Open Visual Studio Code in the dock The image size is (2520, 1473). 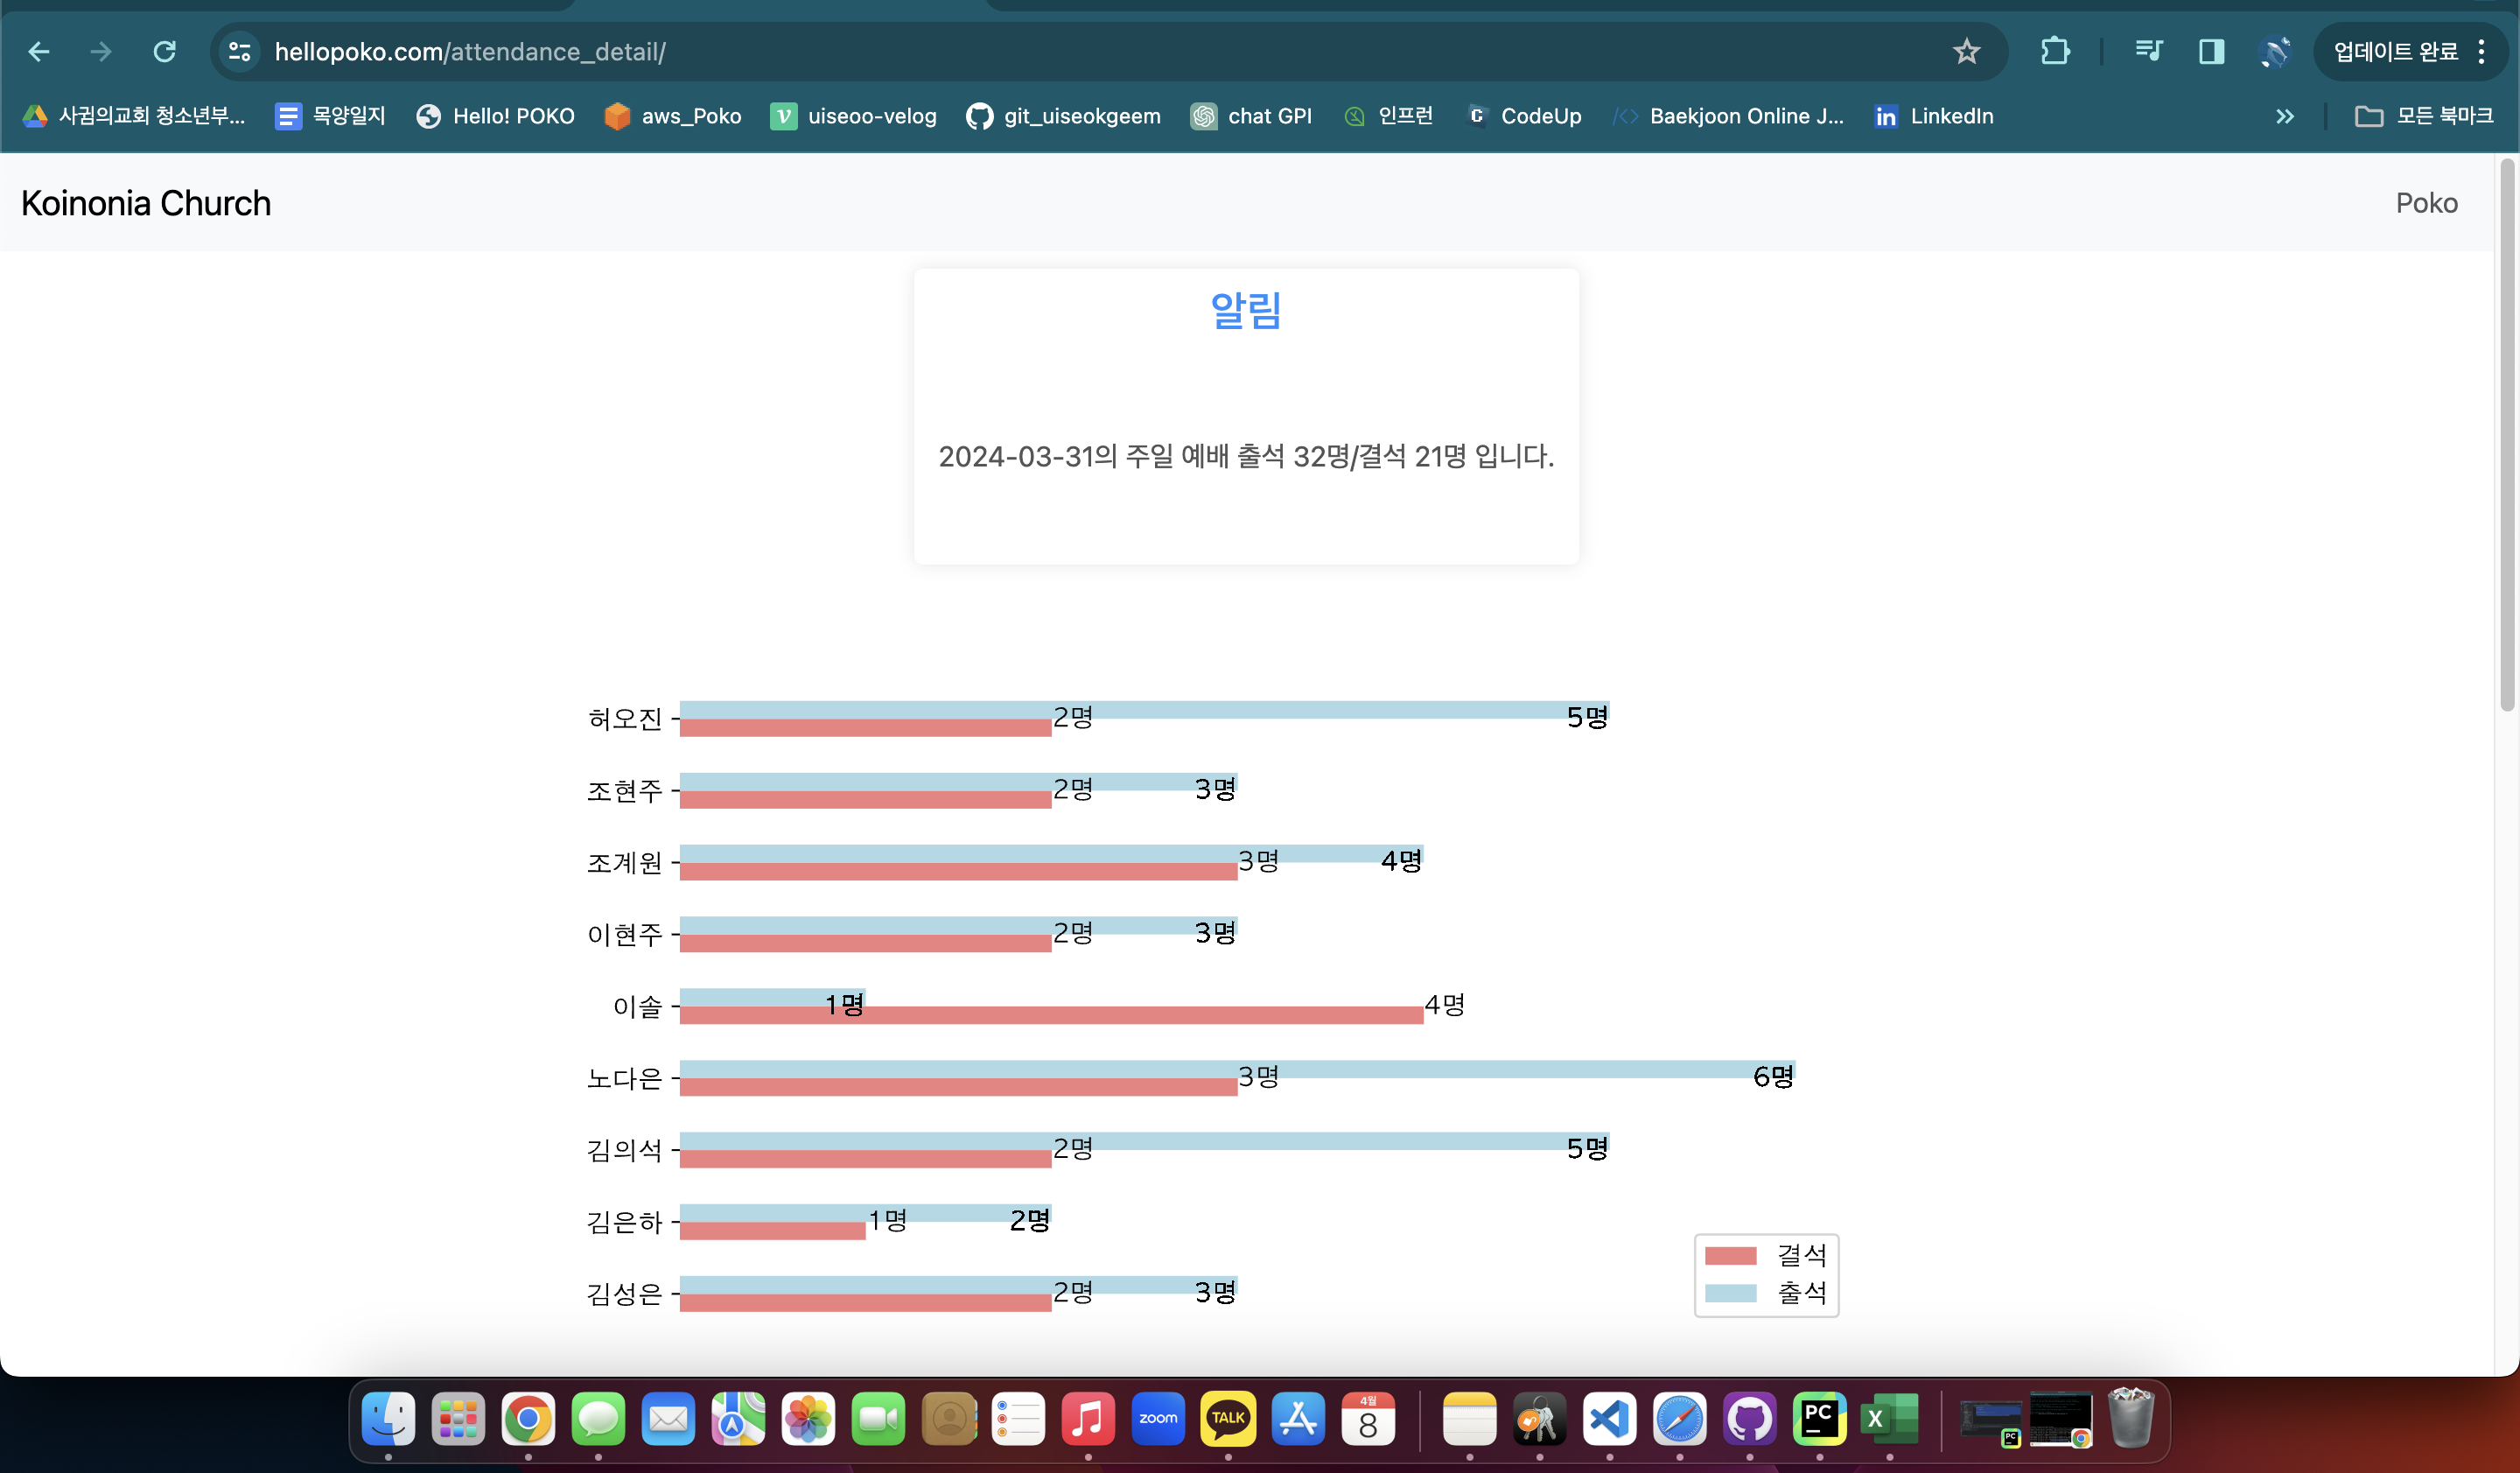tap(1609, 1418)
